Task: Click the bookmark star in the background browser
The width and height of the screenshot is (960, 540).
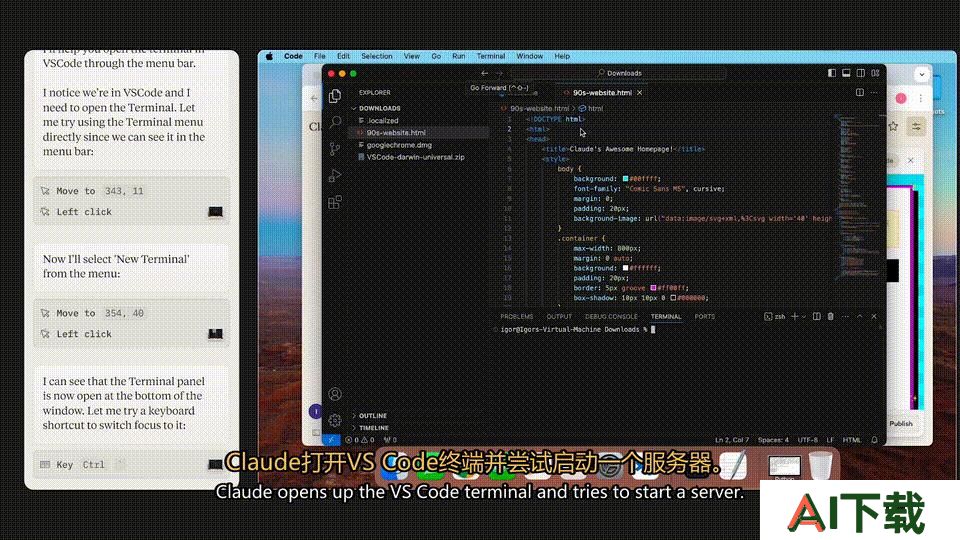Action: coord(893,126)
